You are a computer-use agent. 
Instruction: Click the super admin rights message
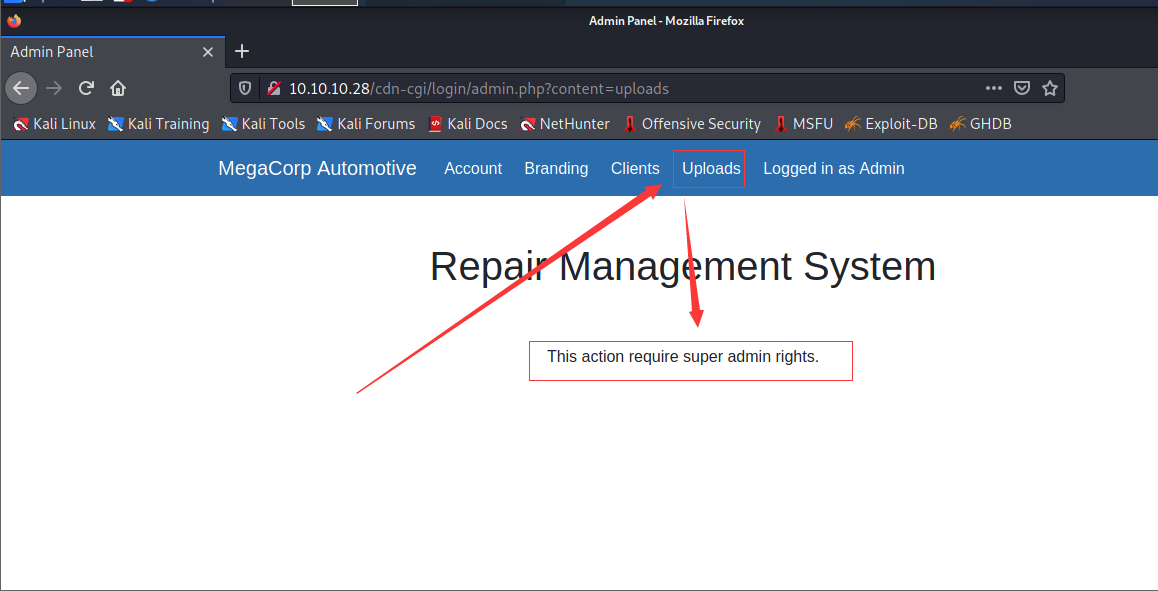coord(683,357)
